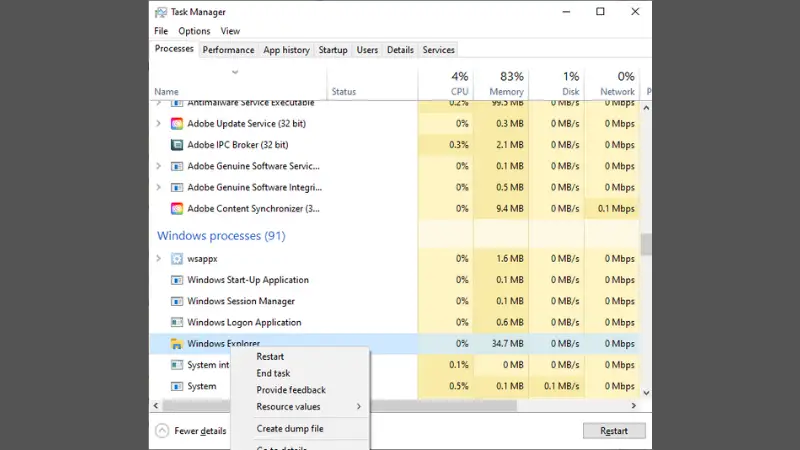Screen dimensions: 800x450
Task: Click the Windows Session Manager icon
Action: point(177,302)
